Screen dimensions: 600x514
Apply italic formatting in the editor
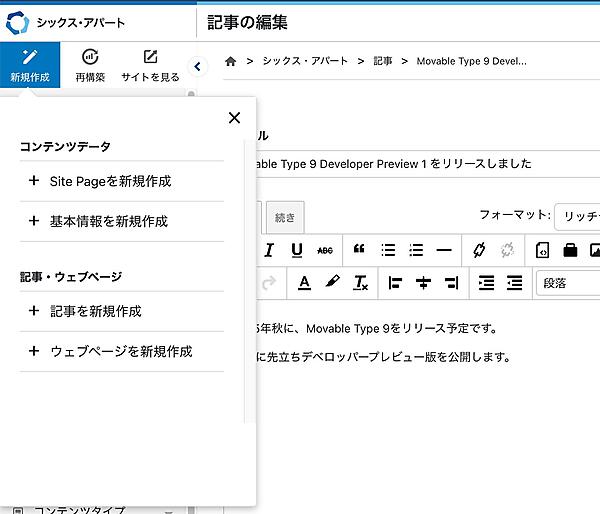(269, 250)
